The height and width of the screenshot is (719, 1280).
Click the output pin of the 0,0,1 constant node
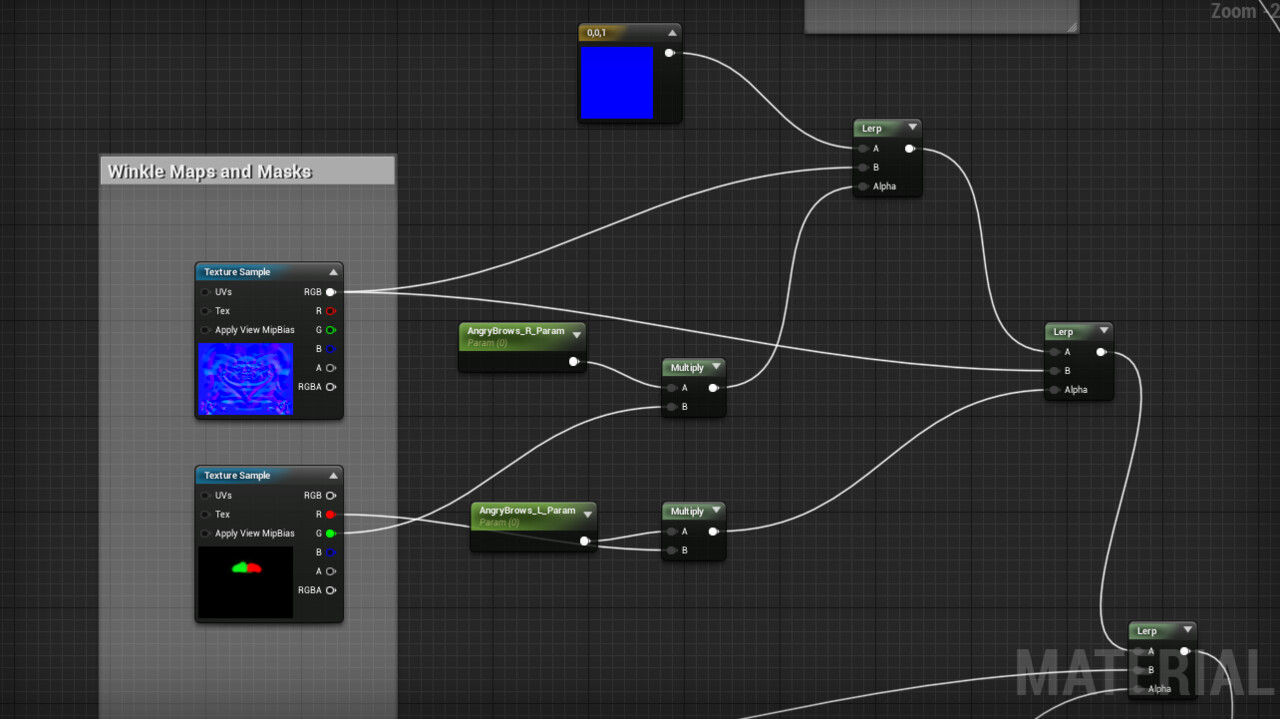[x=668, y=53]
